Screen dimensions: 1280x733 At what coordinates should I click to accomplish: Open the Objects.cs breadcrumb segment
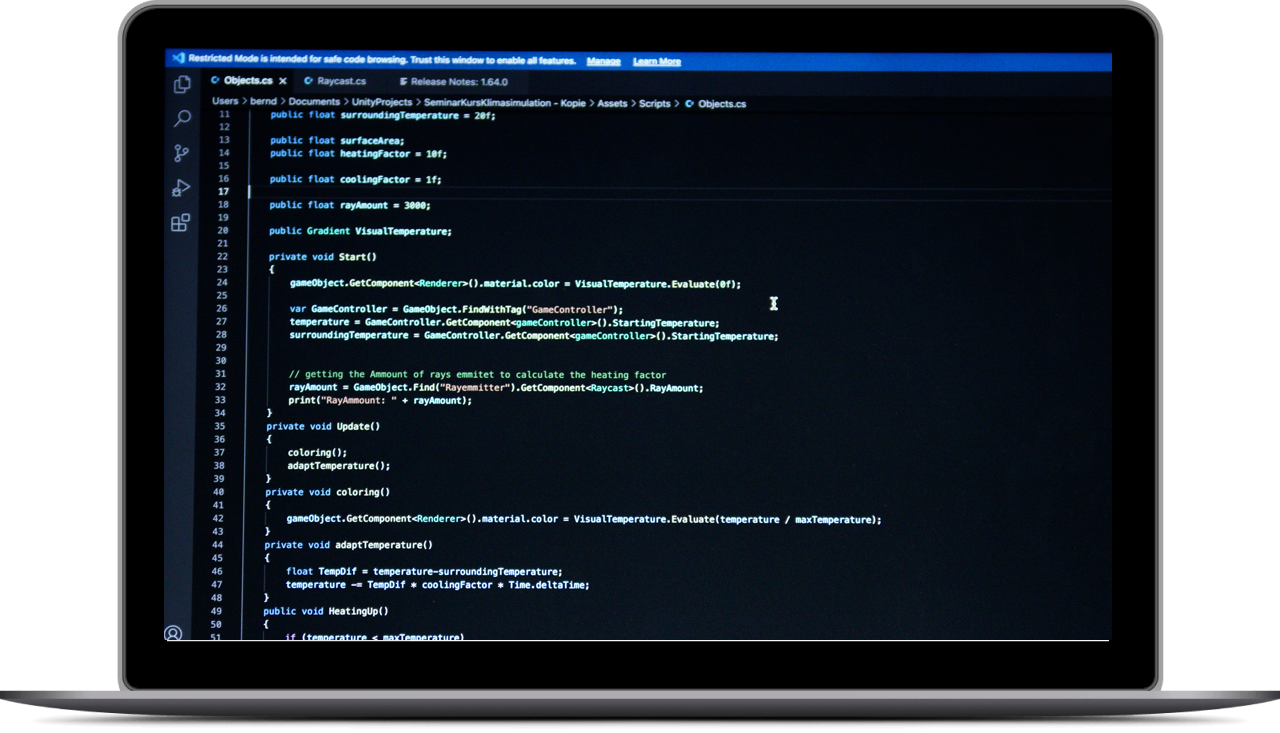coord(722,103)
